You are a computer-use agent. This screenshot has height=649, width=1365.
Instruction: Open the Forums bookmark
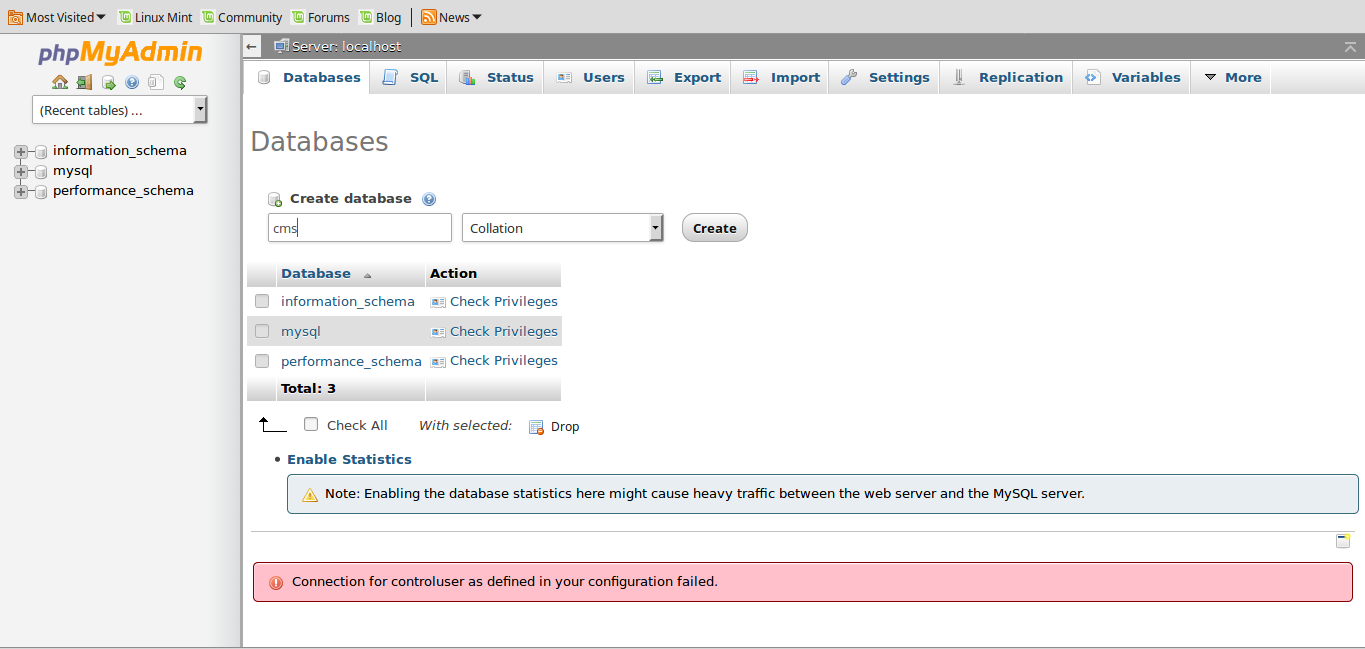320,17
